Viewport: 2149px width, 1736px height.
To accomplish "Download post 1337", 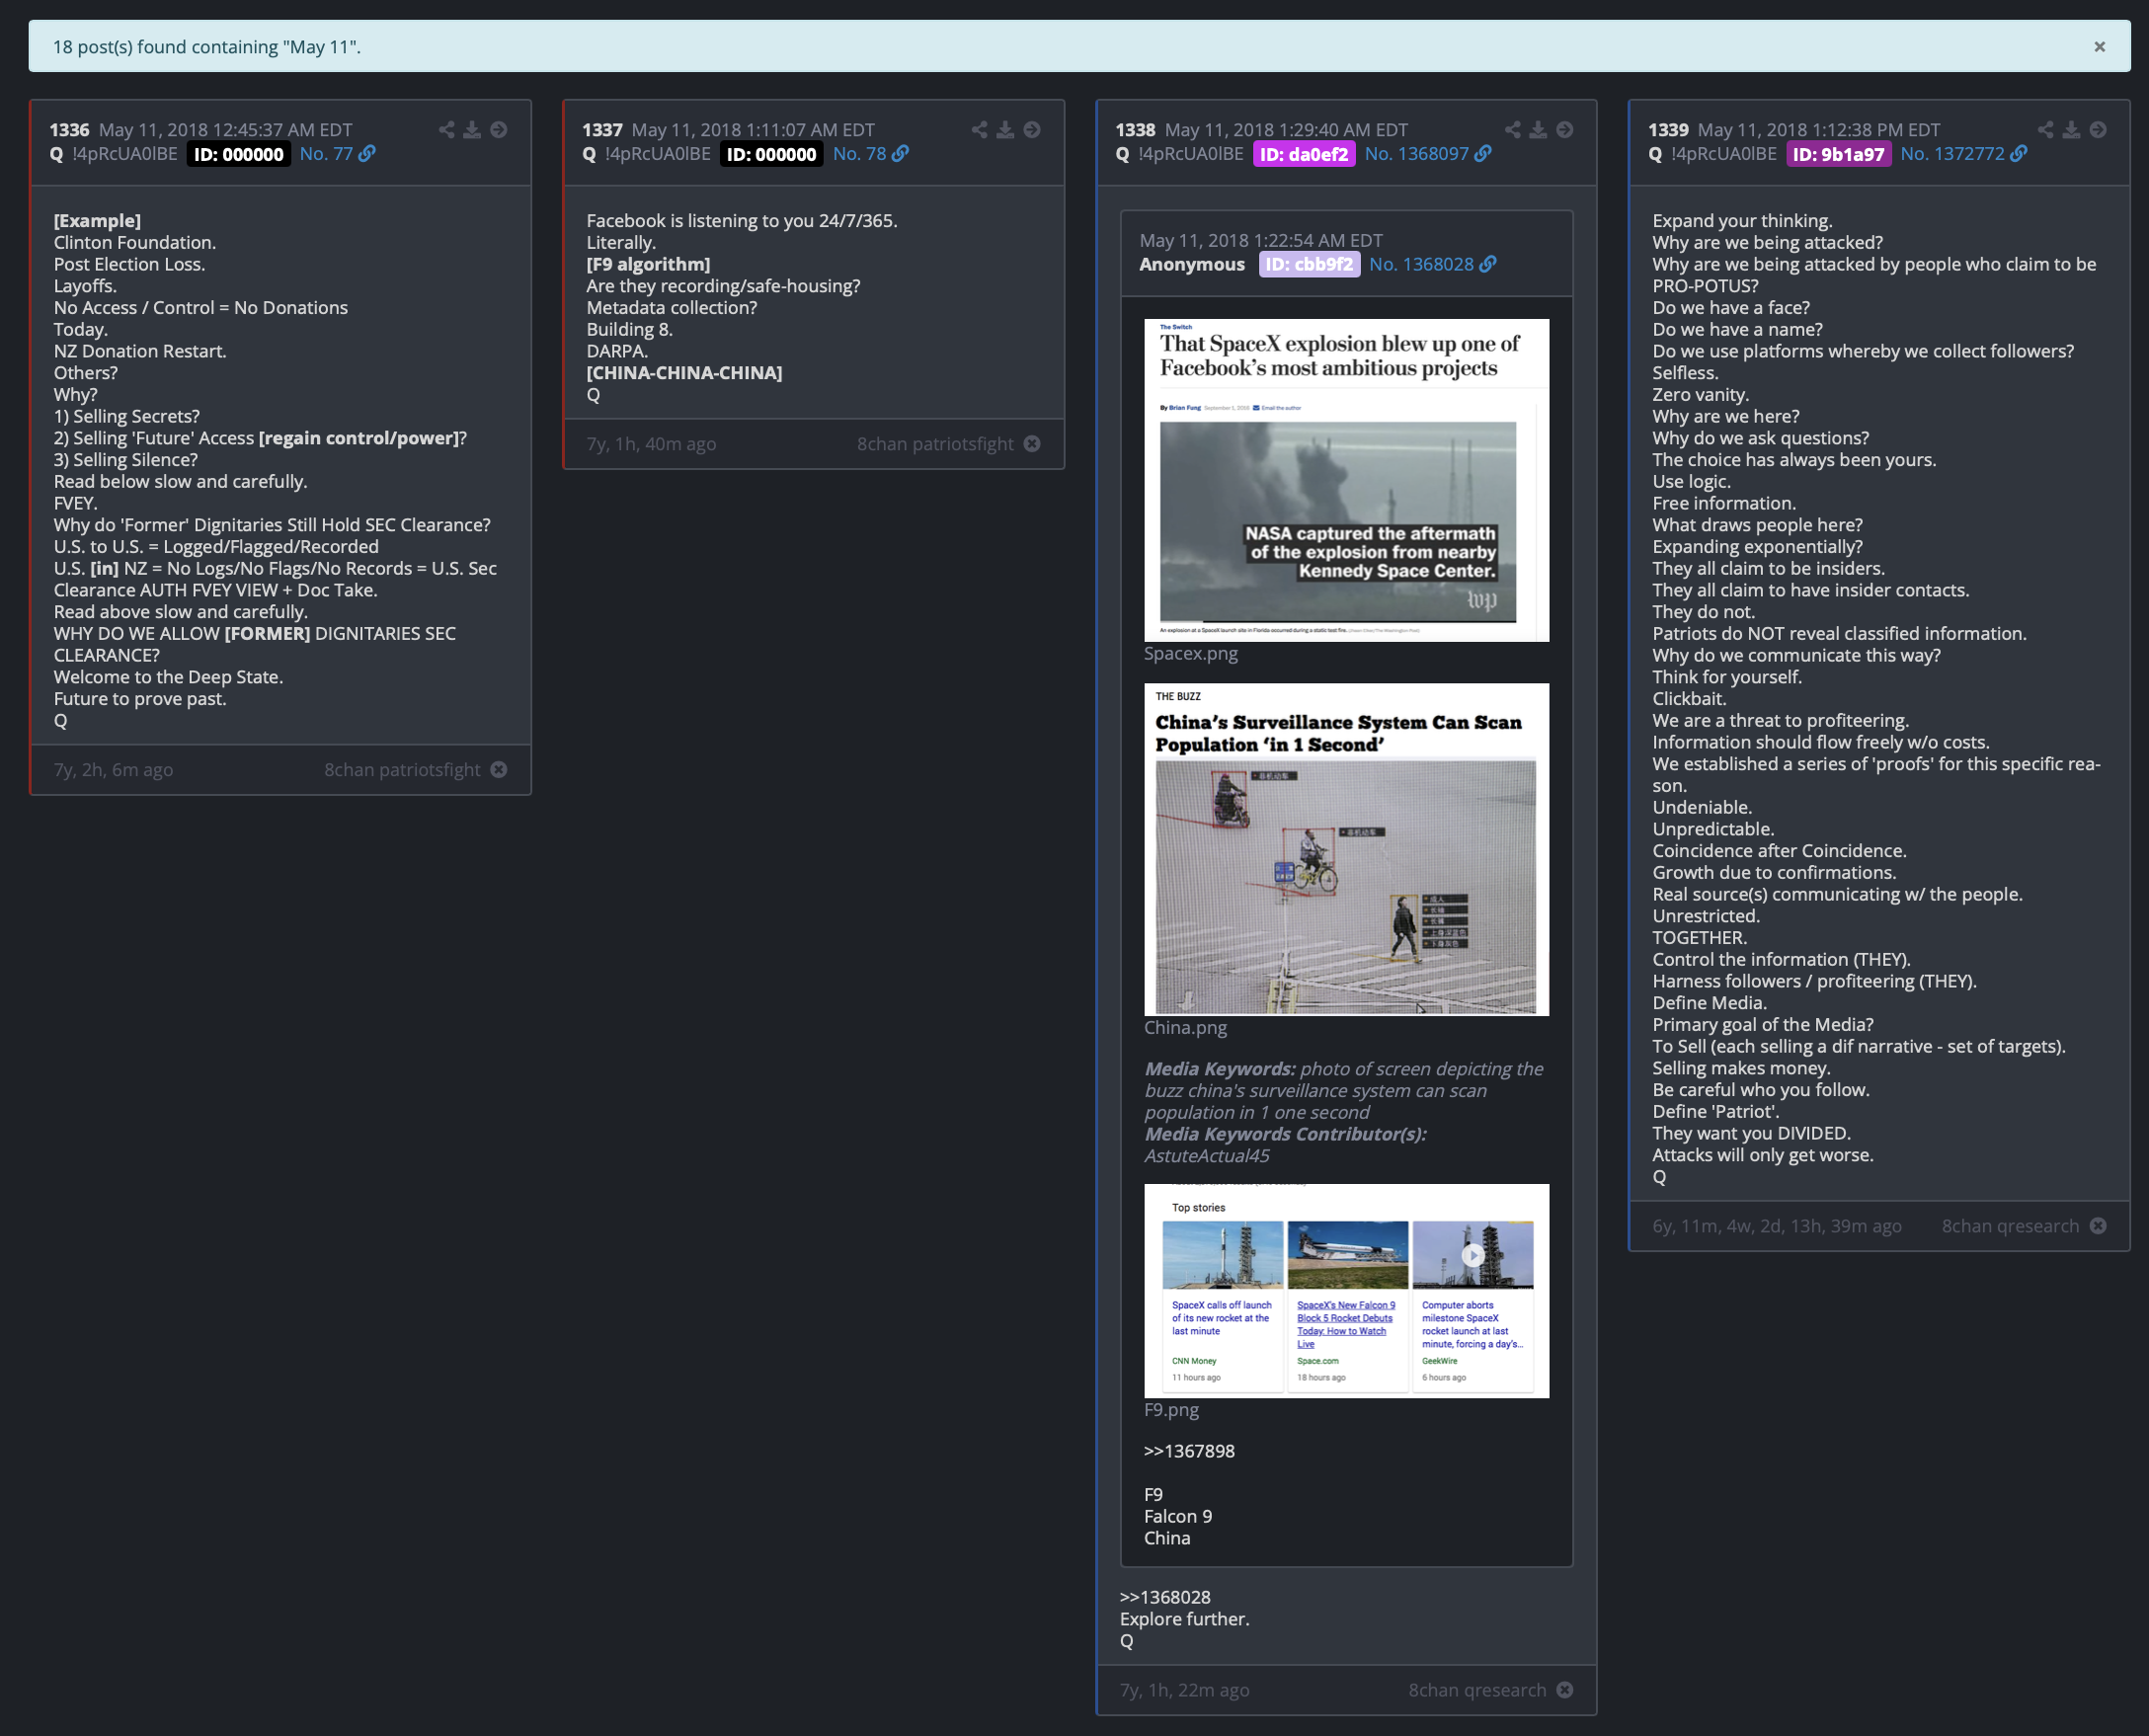I will pos(1005,130).
